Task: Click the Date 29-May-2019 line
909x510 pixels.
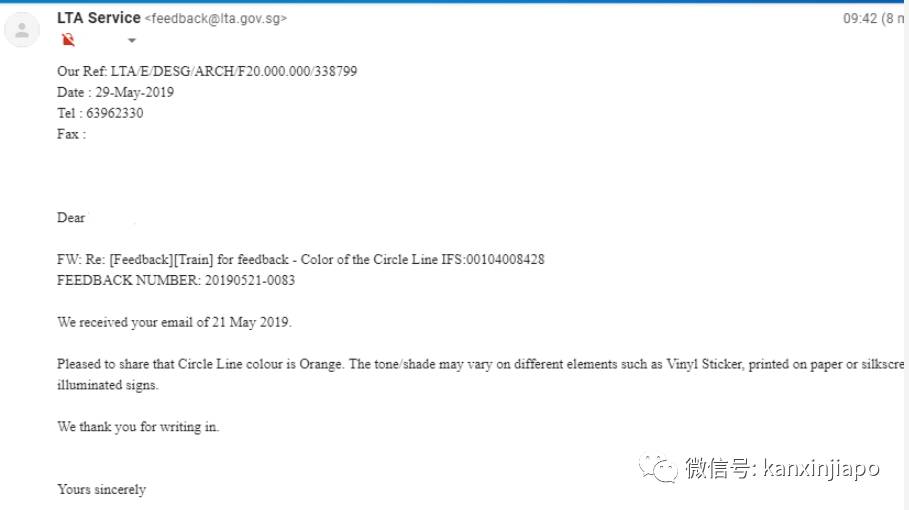Action: [x=115, y=92]
